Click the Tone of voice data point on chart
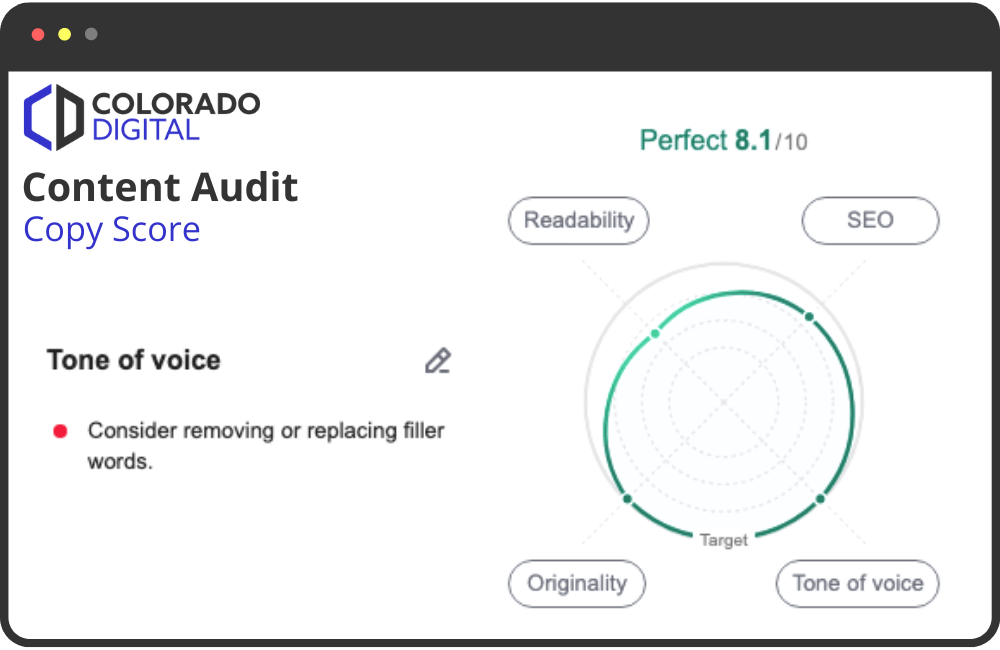1000x650 pixels. point(820,499)
